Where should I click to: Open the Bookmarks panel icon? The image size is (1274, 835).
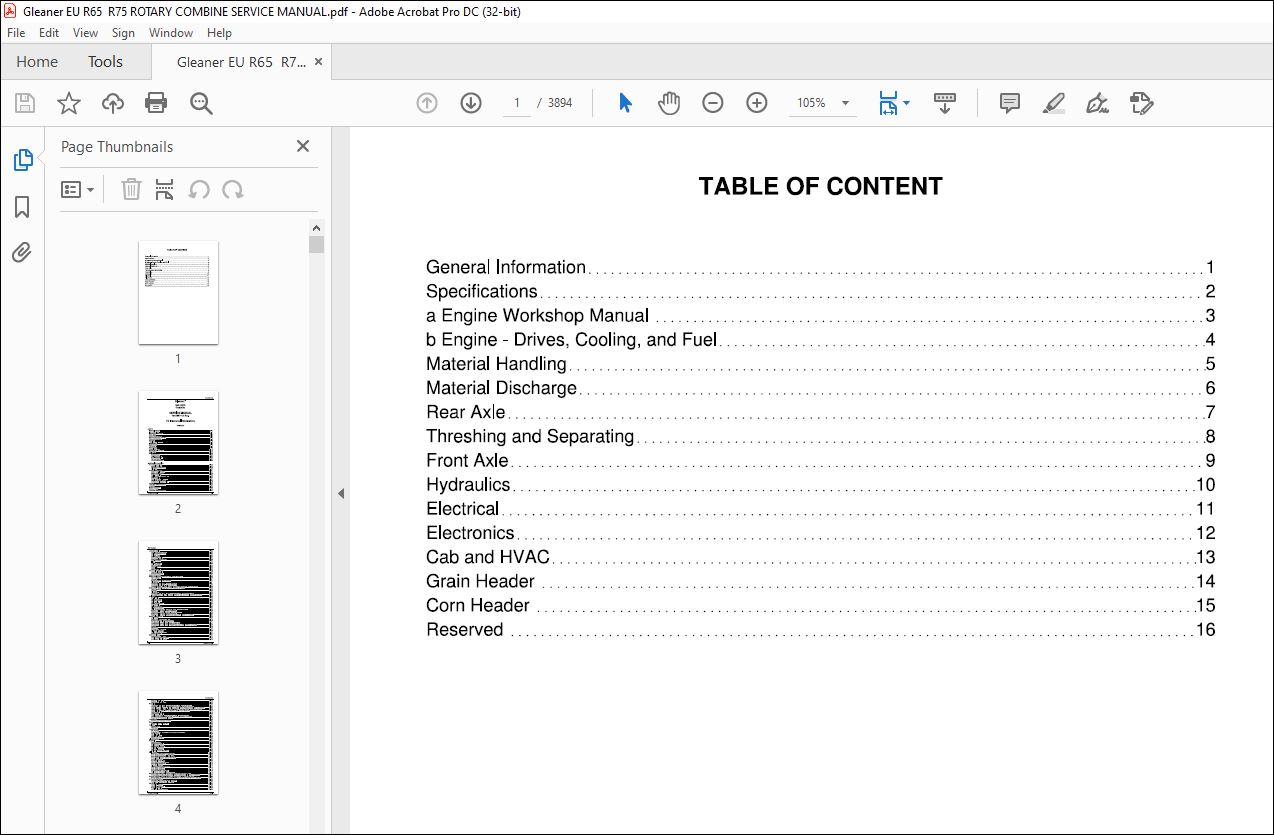[x=22, y=207]
